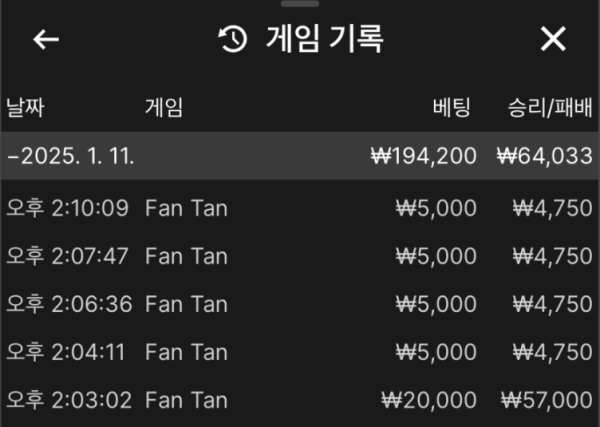Collapse the 2025. 1. 11. date group
Screen dimensions: 600x427
coord(300,156)
